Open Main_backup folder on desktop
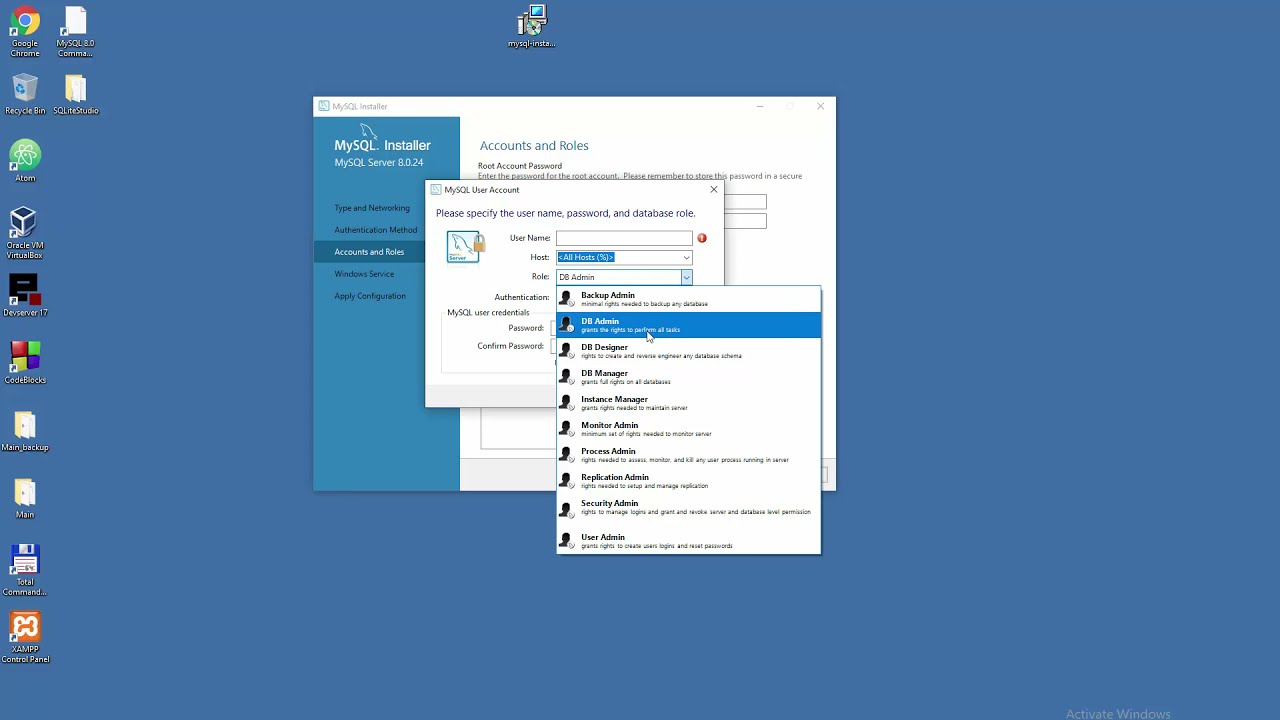This screenshot has height=720, width=1280. (x=25, y=430)
